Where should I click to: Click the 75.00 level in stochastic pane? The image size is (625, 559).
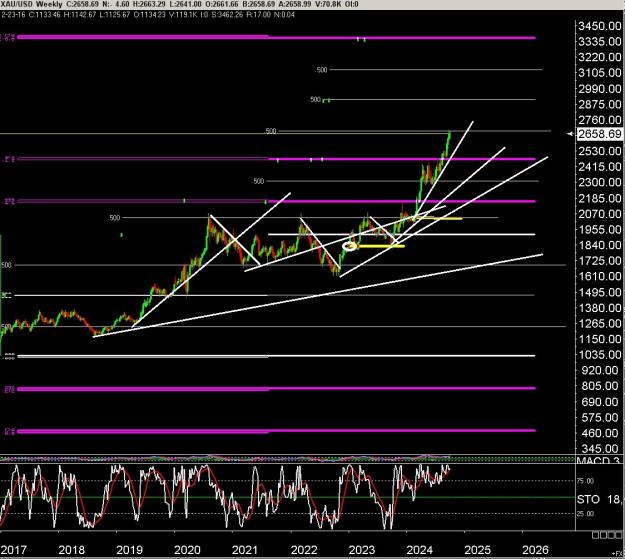[585, 481]
